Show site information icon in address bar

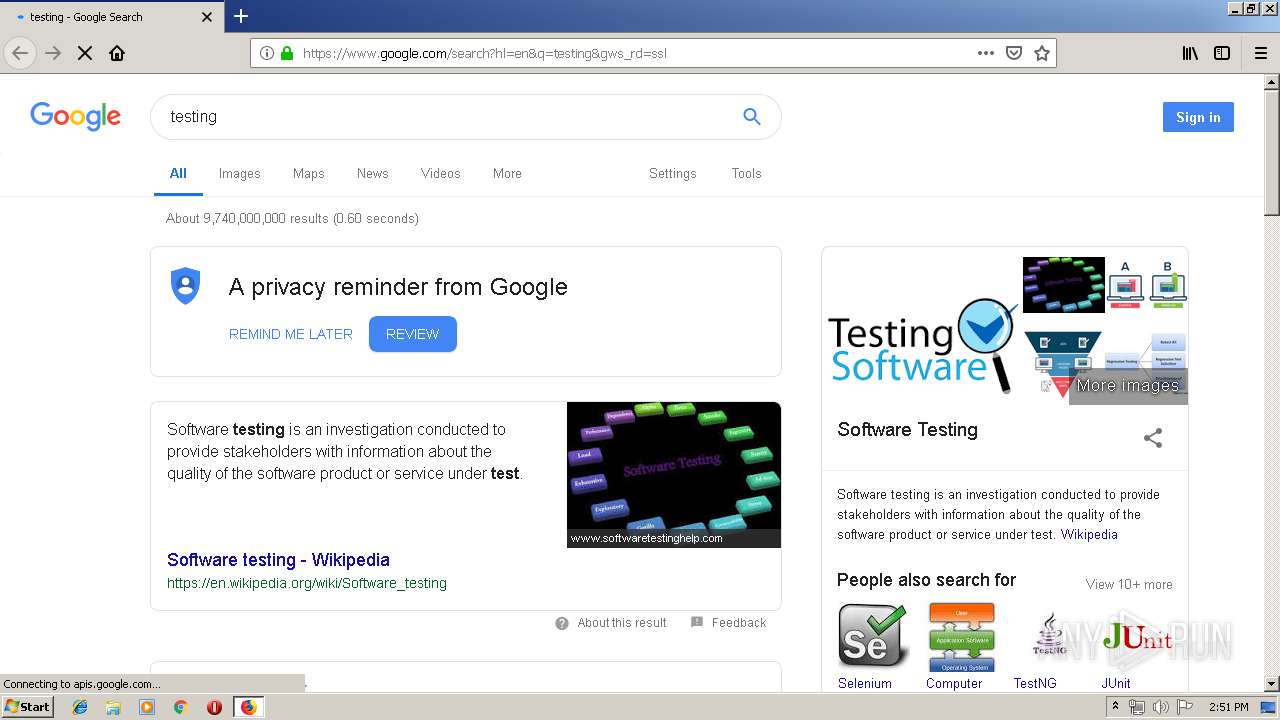tap(267, 53)
